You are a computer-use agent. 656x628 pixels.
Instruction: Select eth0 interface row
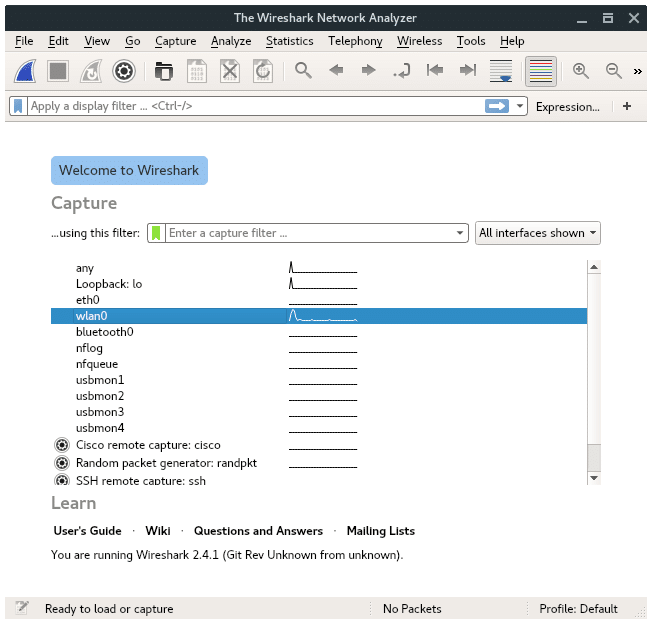coord(319,300)
